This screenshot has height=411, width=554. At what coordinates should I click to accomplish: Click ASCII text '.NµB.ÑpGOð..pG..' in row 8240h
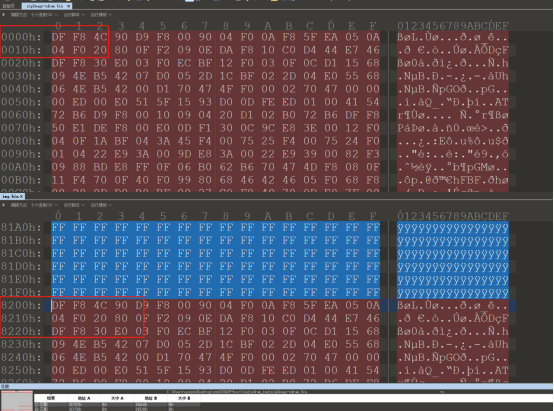pos(453,357)
